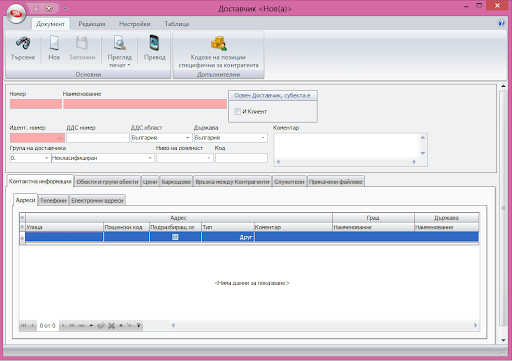The width and height of the screenshot is (512, 361).
Task: Switch to the Таблица ribbon tab
Action: click(x=177, y=24)
